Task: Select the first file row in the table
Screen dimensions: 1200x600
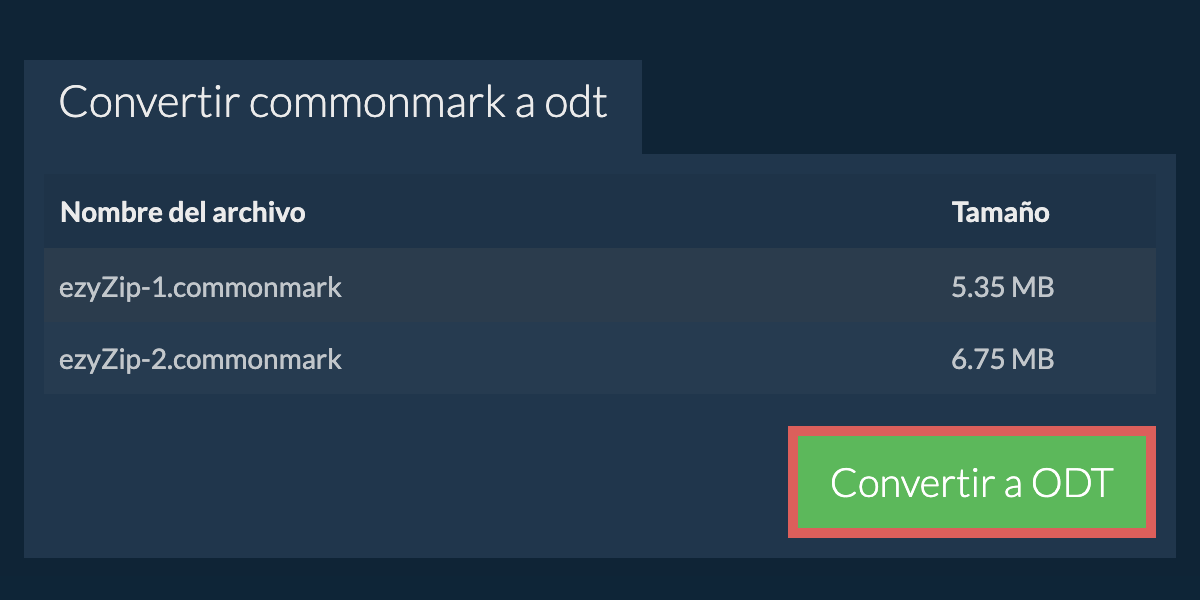Action: pyautogui.click(x=600, y=287)
